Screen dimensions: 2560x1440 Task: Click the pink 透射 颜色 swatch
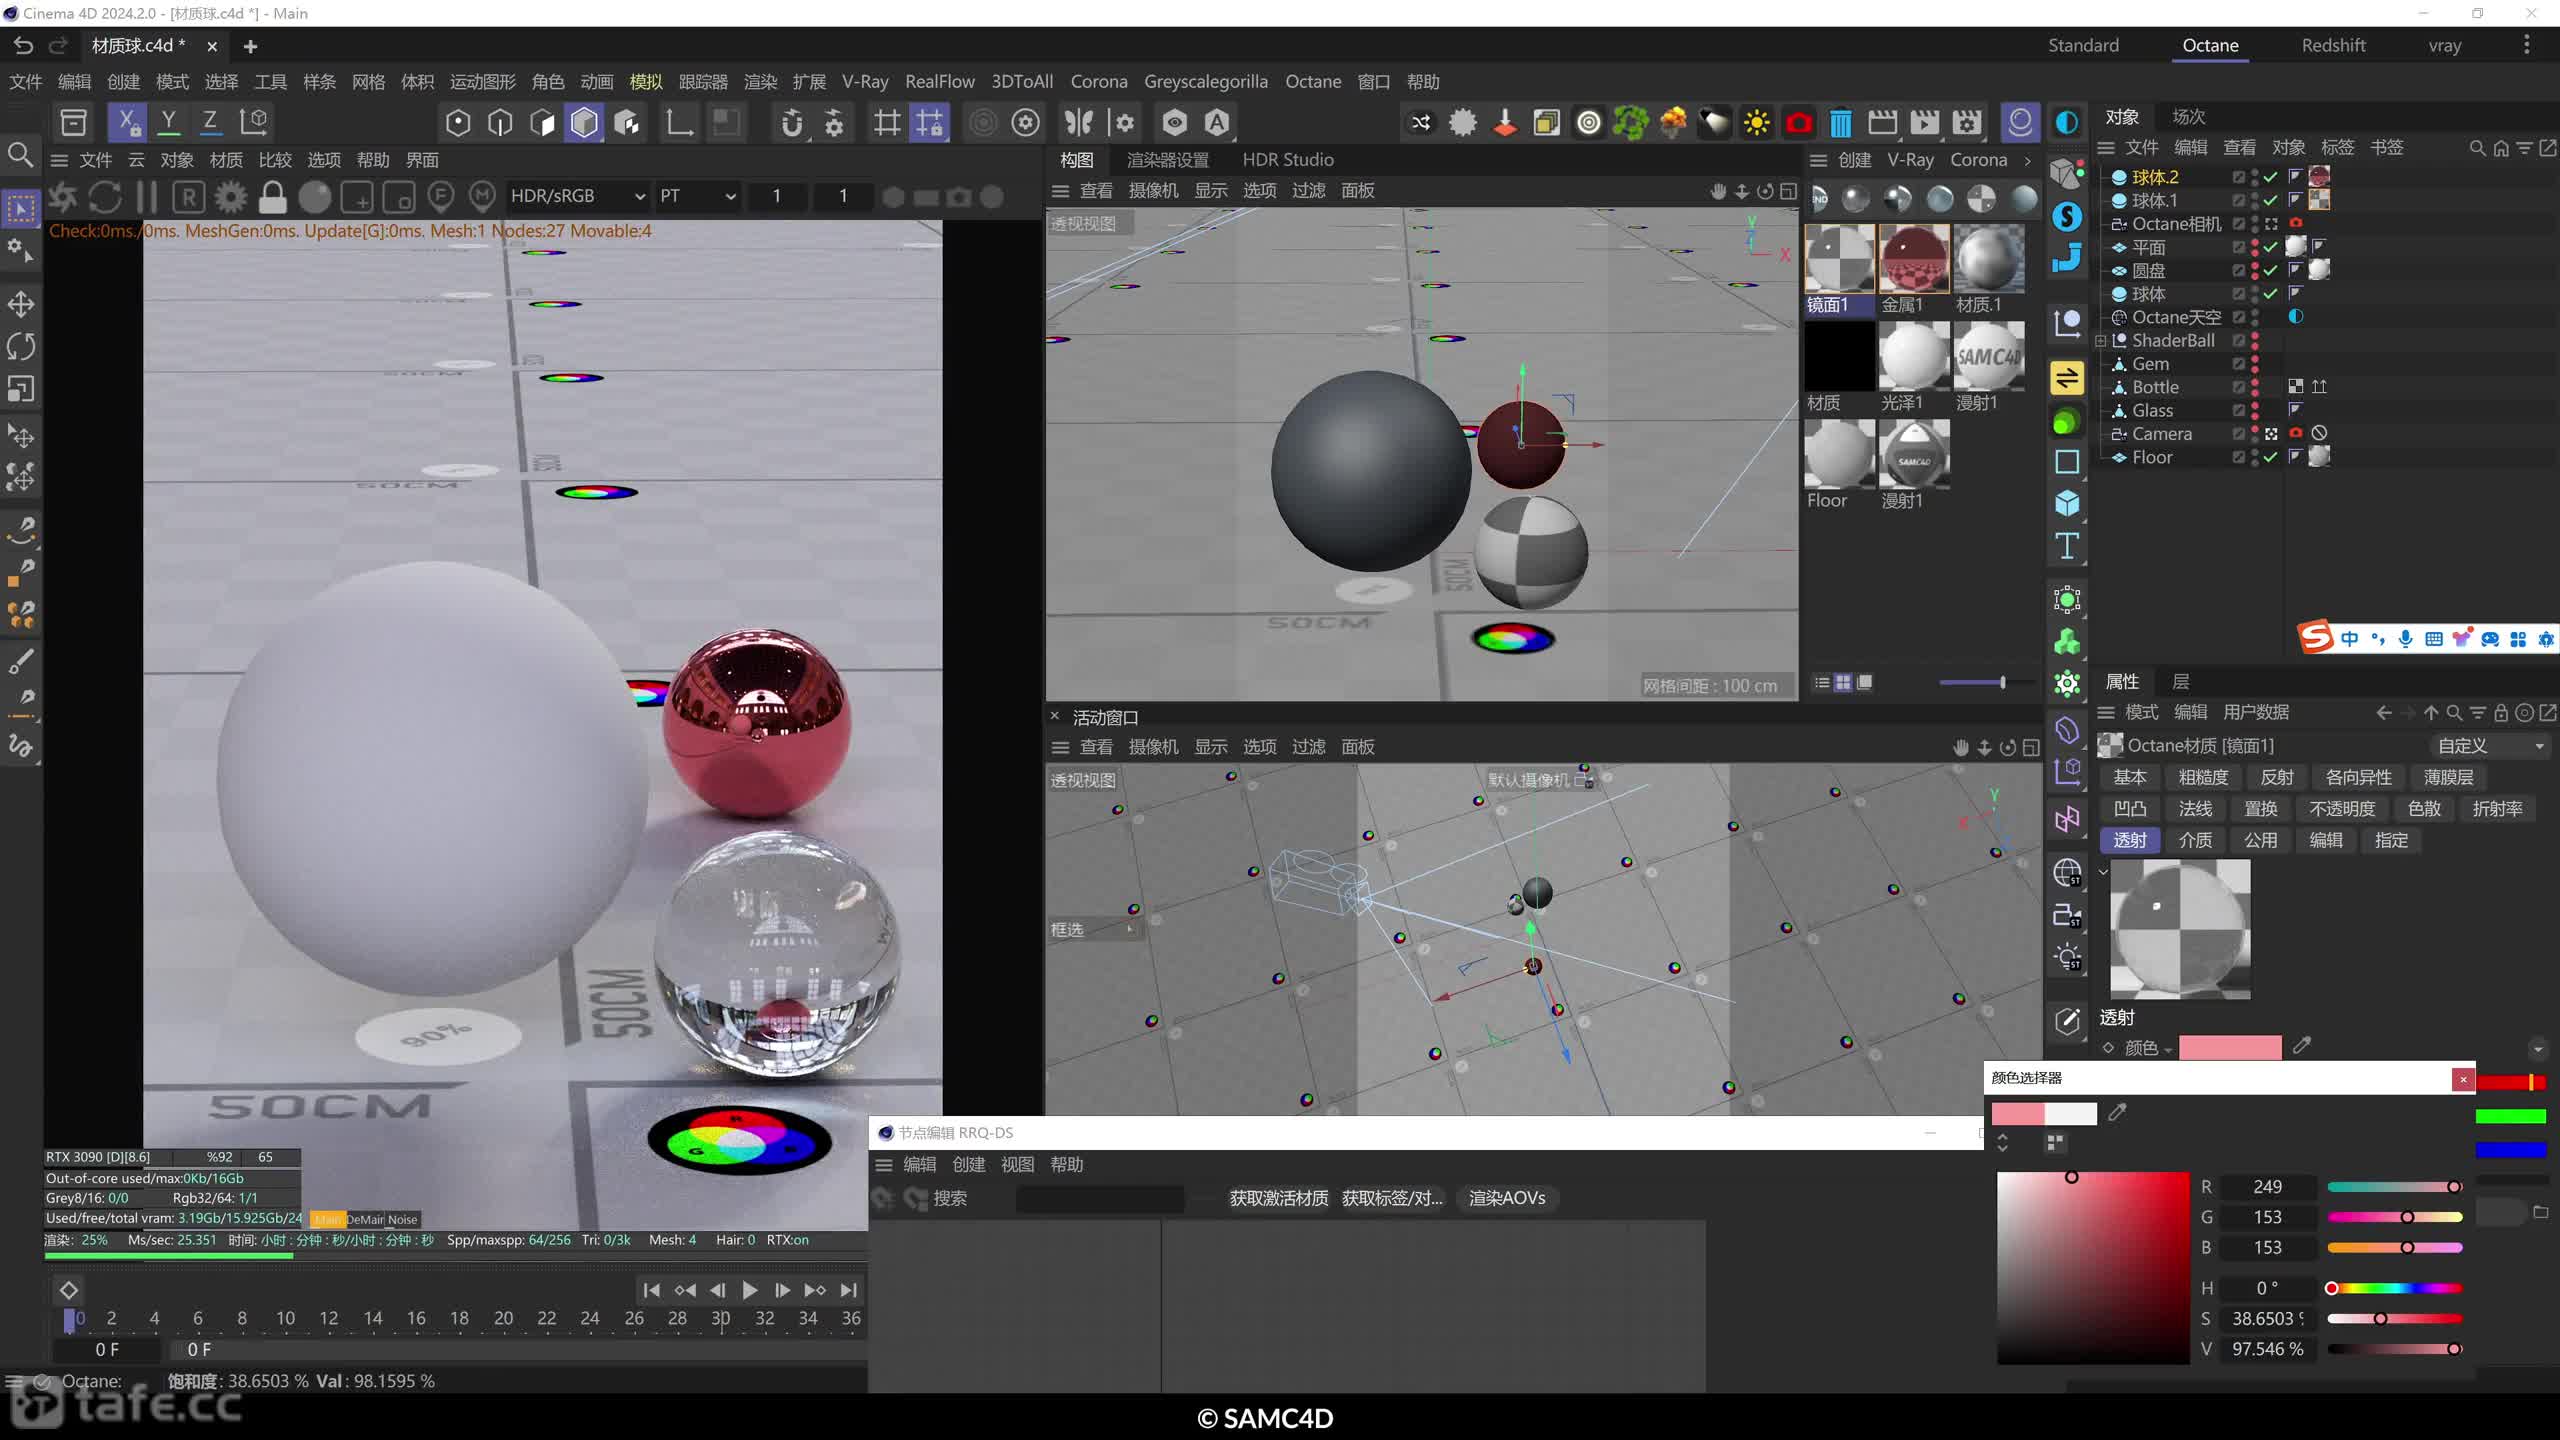[x=2230, y=1047]
